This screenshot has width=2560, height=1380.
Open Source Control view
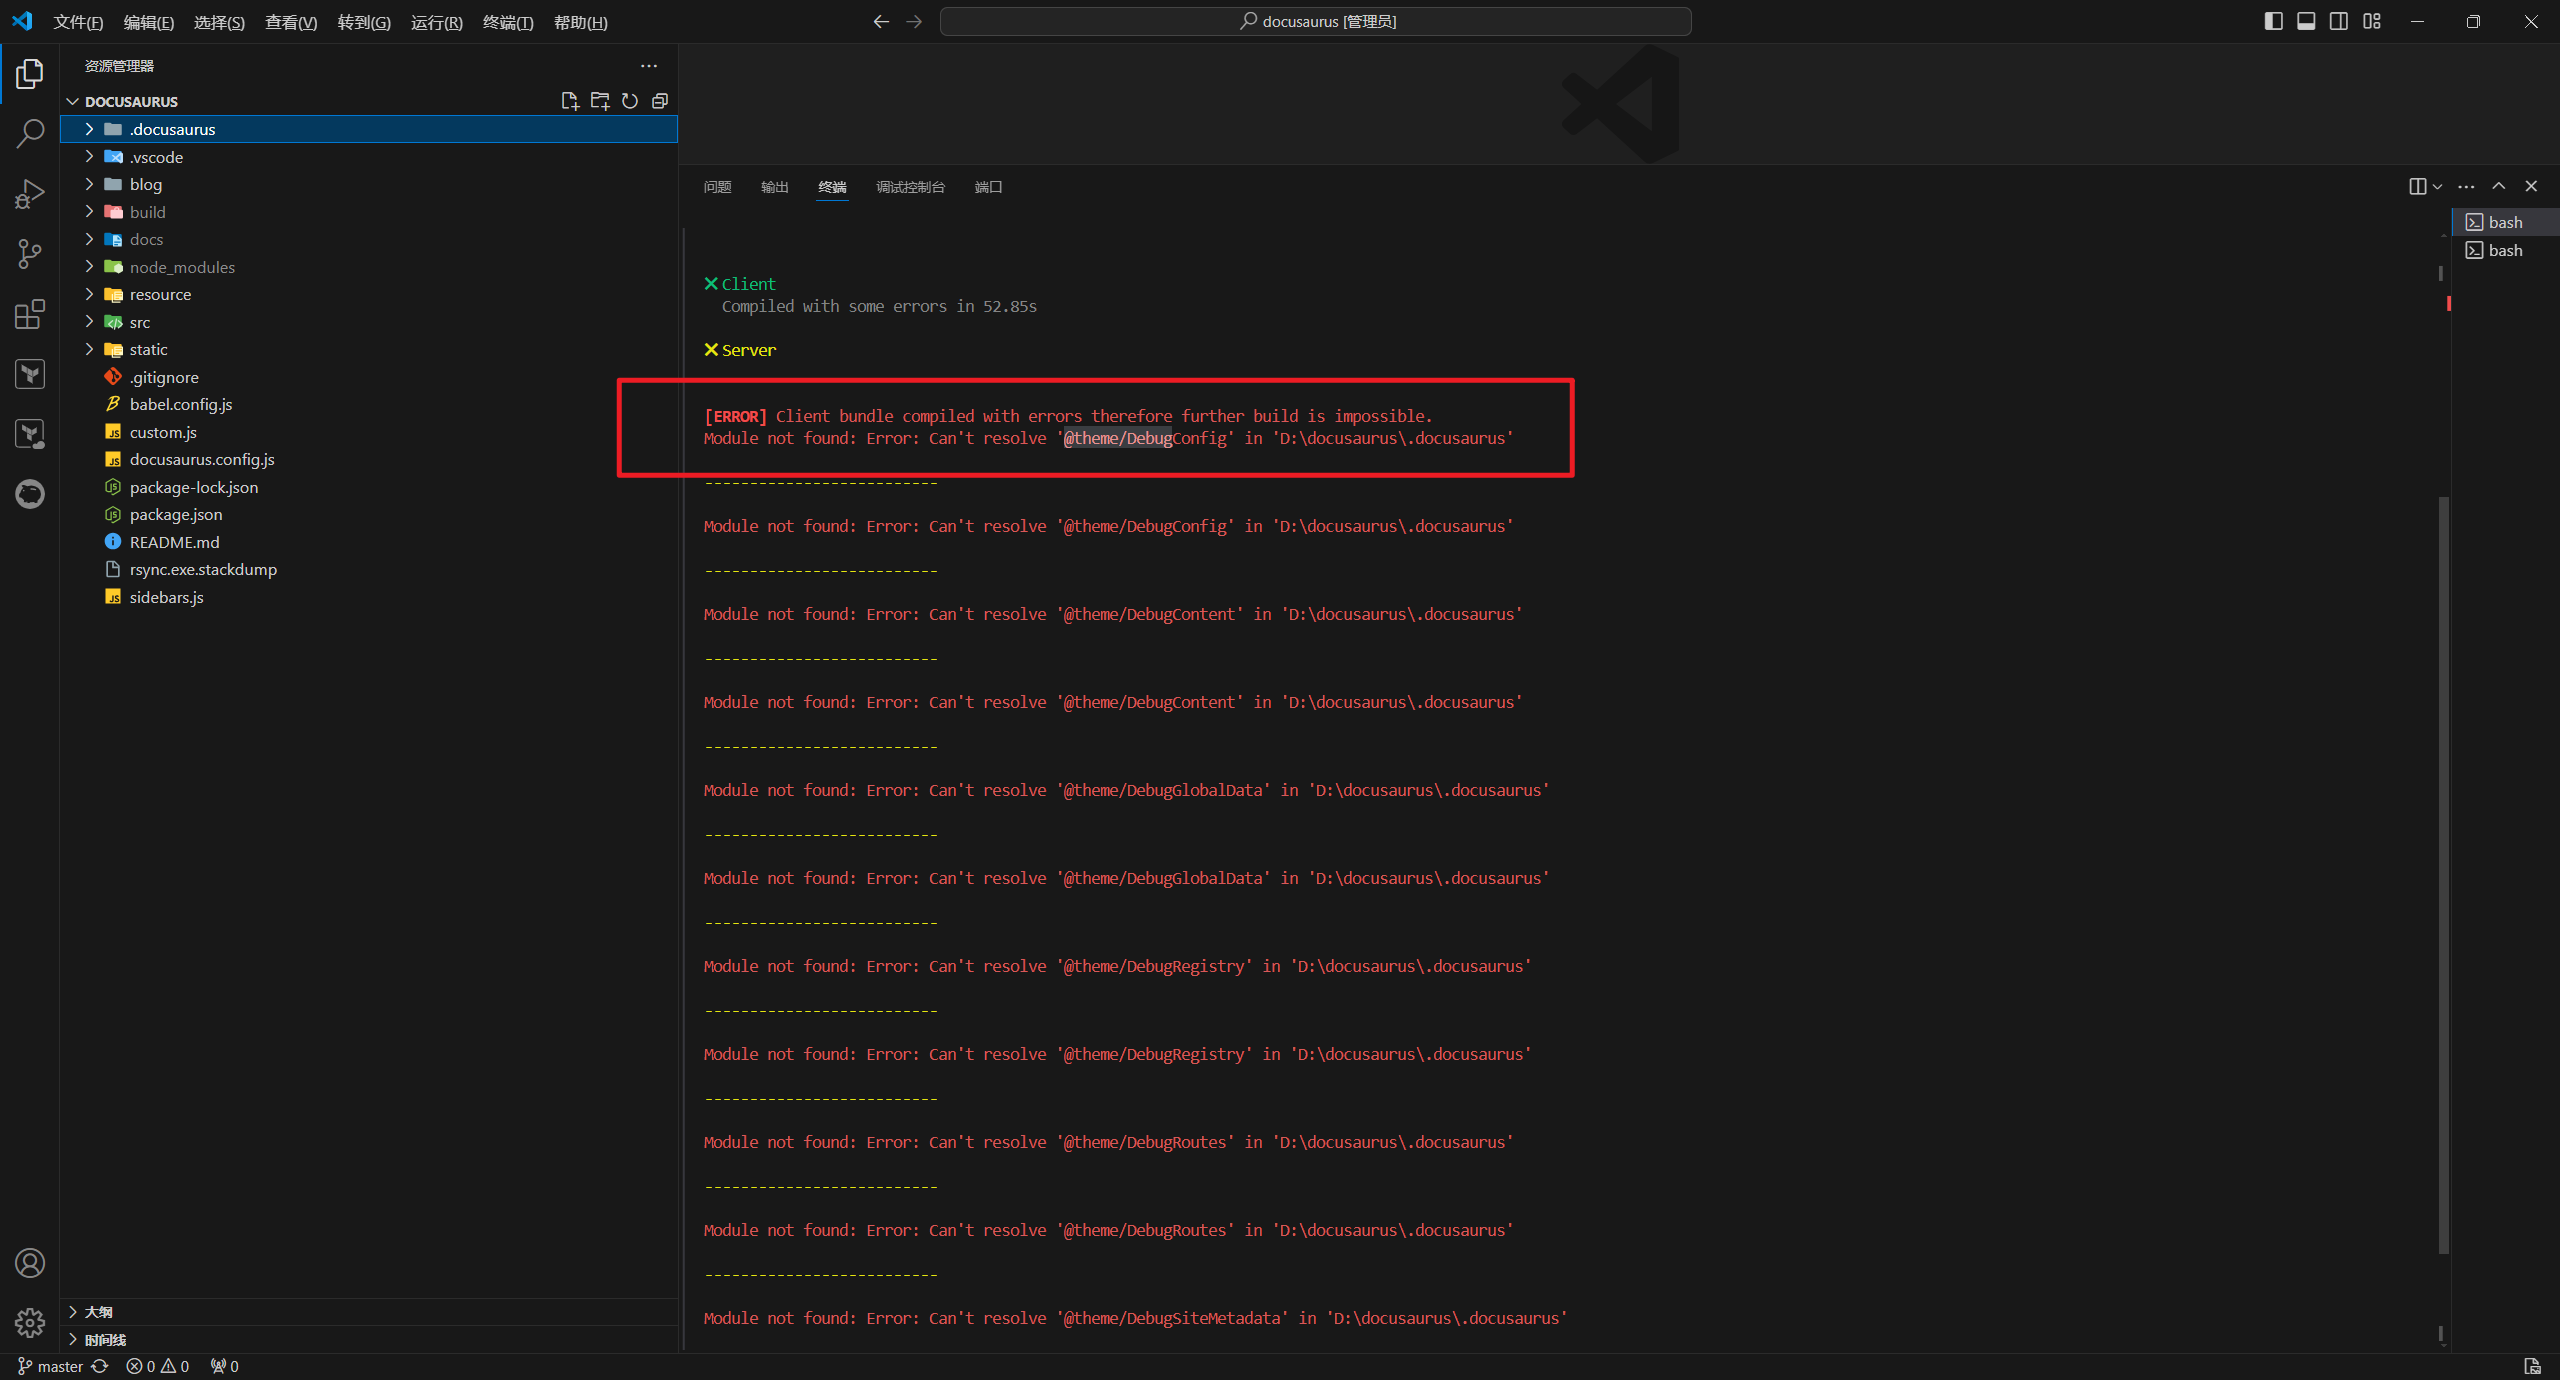coord(30,253)
